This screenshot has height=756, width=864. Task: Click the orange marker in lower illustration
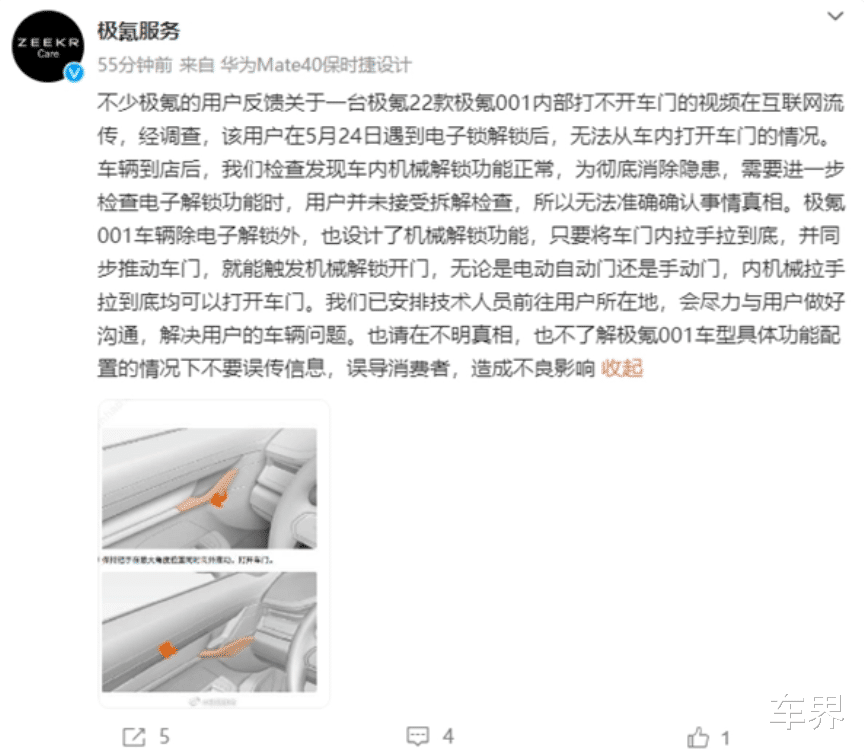click(x=168, y=650)
